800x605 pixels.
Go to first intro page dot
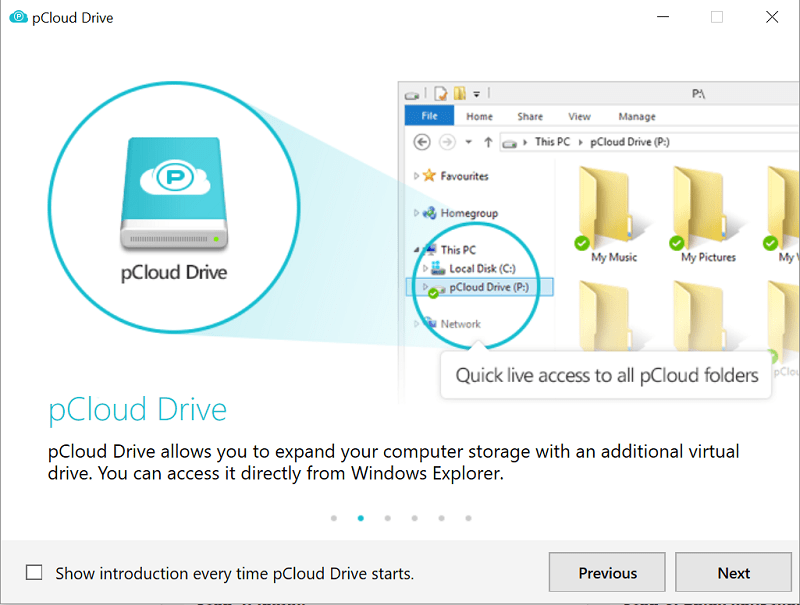point(334,518)
